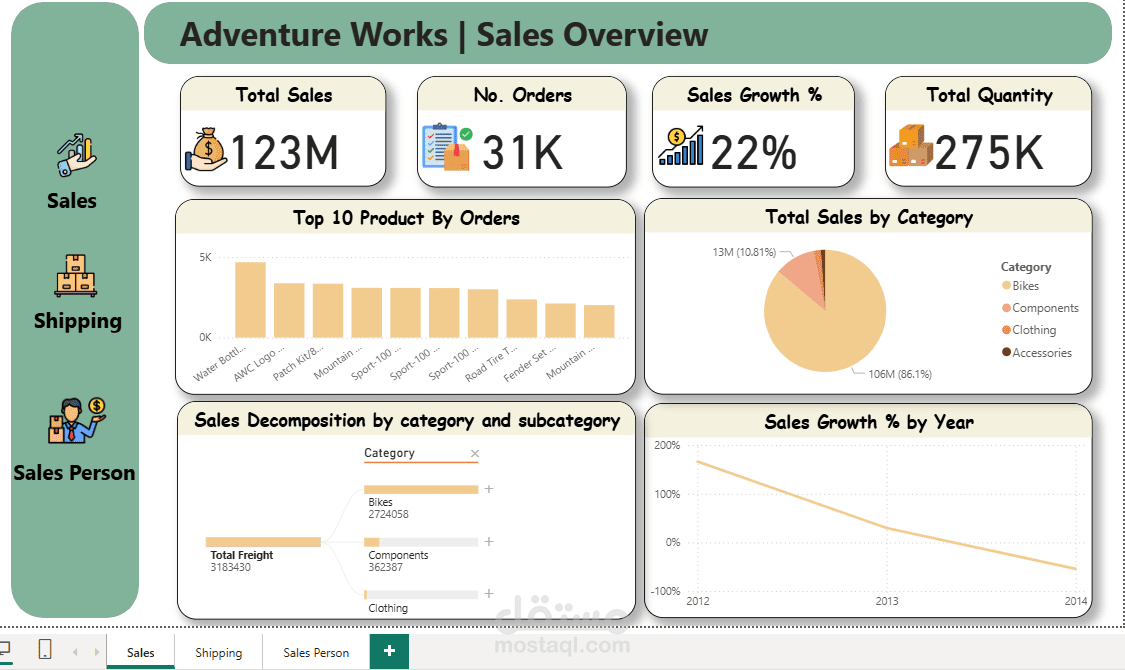Image resolution: width=1125 pixels, height=670 pixels.
Task: Open the Sales navigation icon in sidebar
Action: 76,154
